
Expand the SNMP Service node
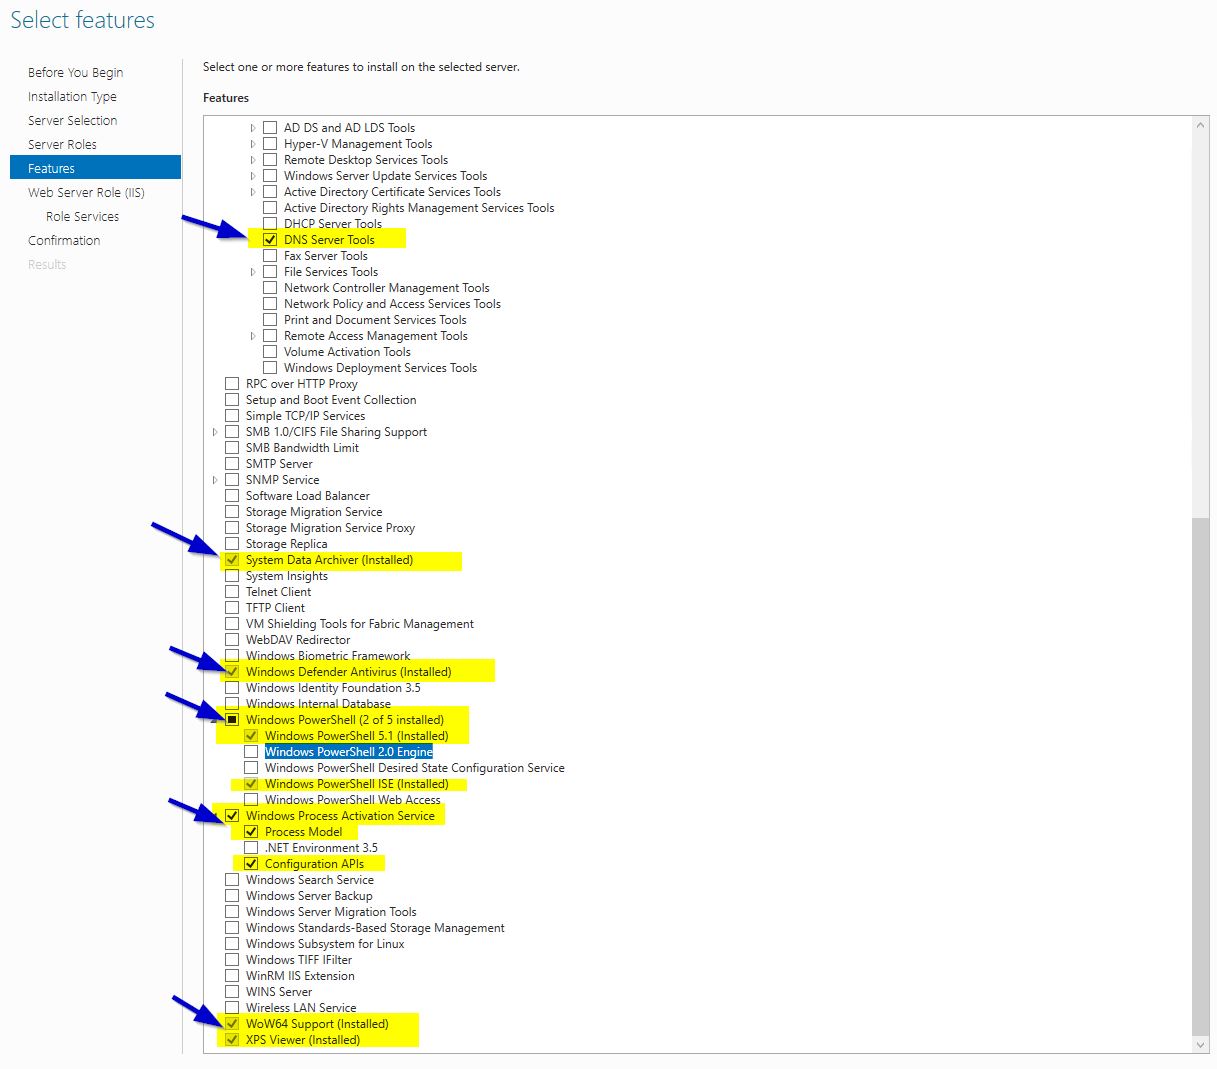pos(215,480)
